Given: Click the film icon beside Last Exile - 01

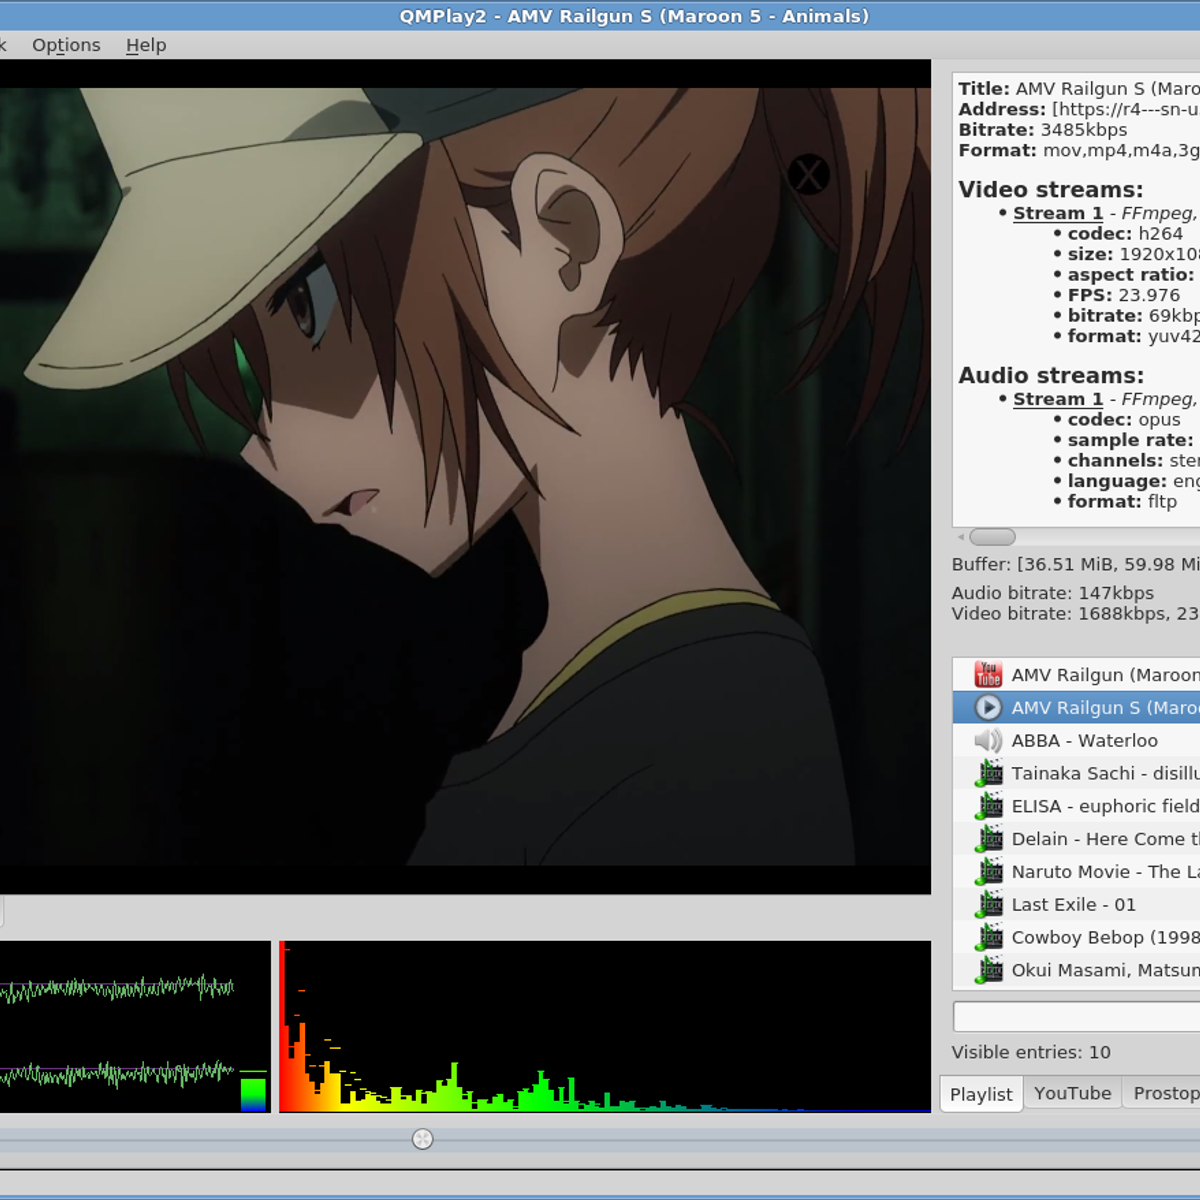Looking at the screenshot, I should pyautogui.click(x=989, y=904).
